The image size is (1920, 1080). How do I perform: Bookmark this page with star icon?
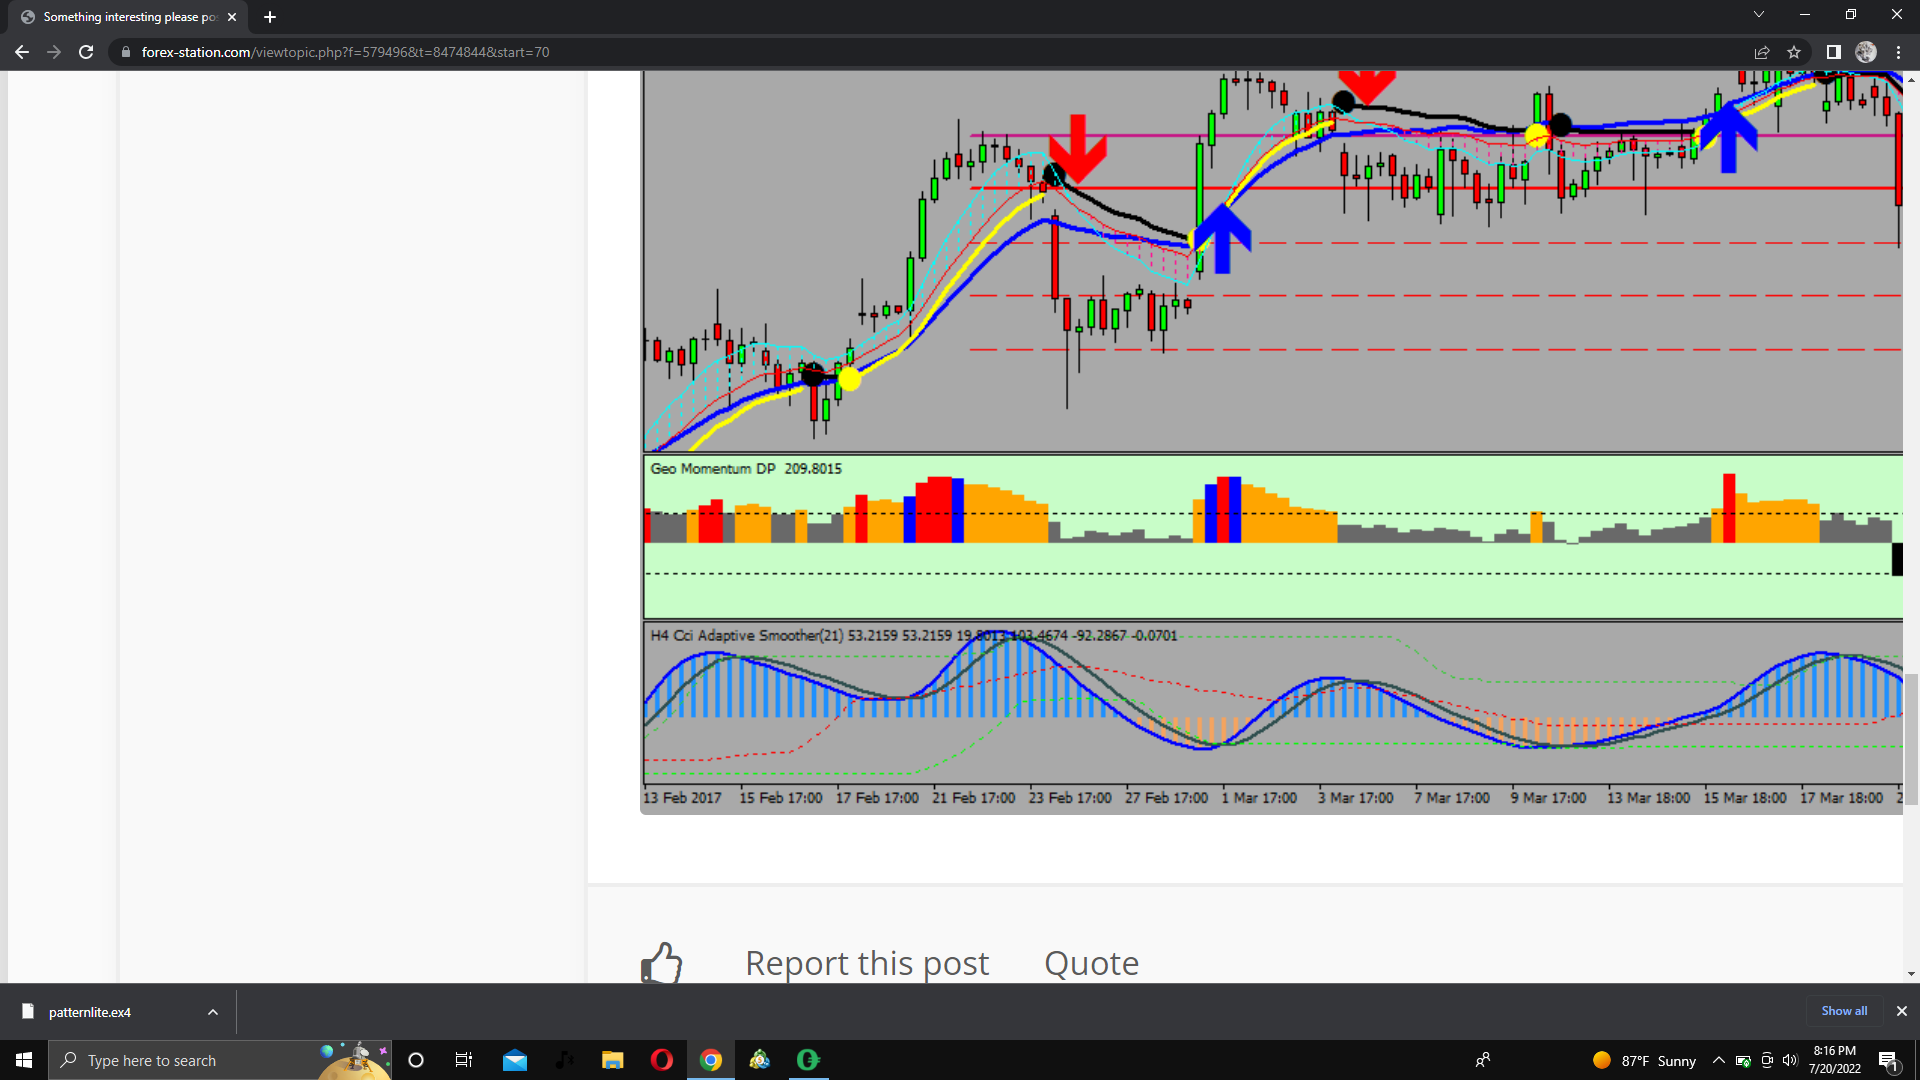1794,52
